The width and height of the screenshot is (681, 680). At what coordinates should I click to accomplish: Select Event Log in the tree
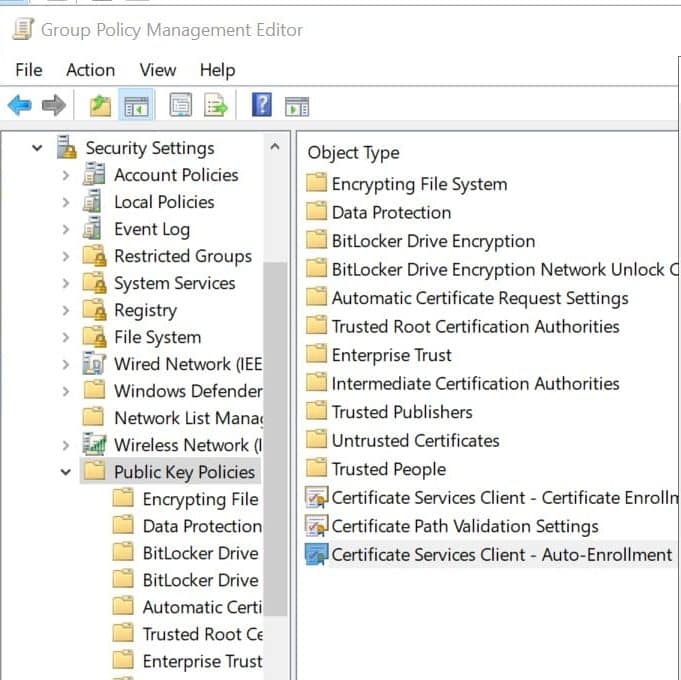(151, 229)
